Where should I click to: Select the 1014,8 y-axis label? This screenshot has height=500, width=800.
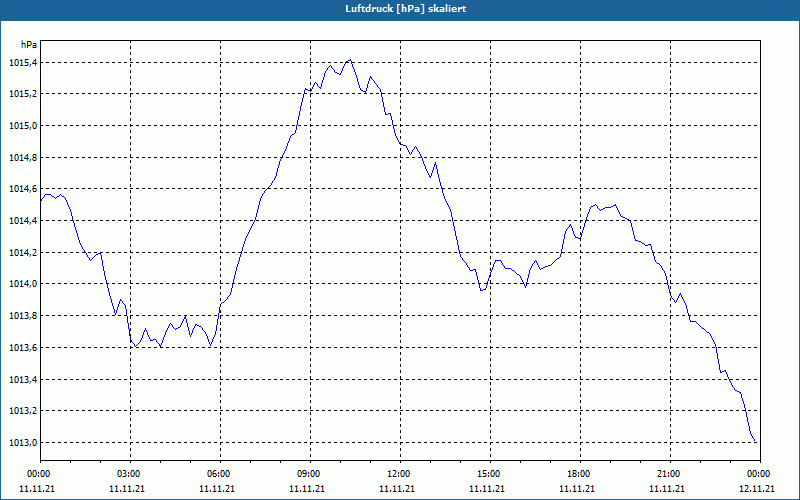tap(23, 158)
